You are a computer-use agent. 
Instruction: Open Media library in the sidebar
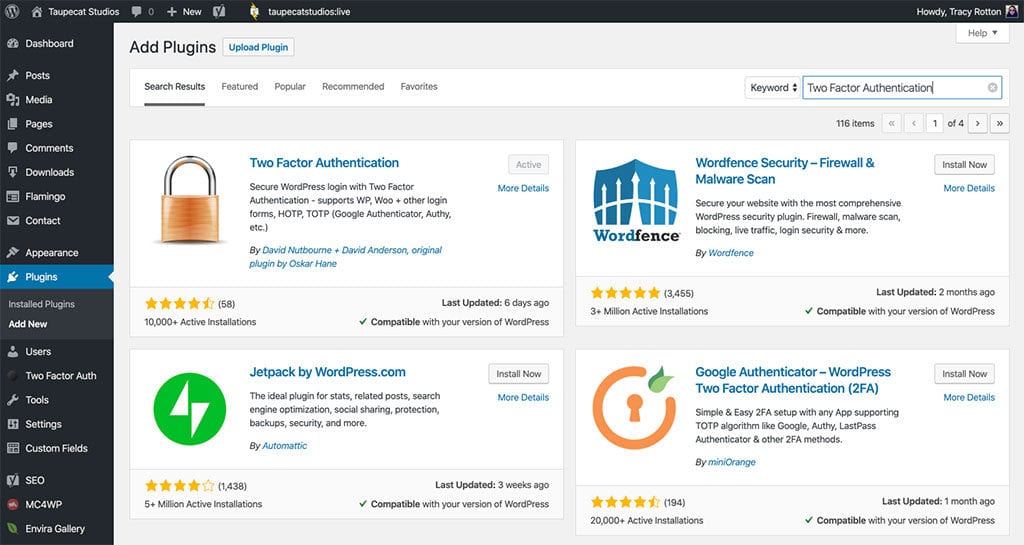pos(57,100)
